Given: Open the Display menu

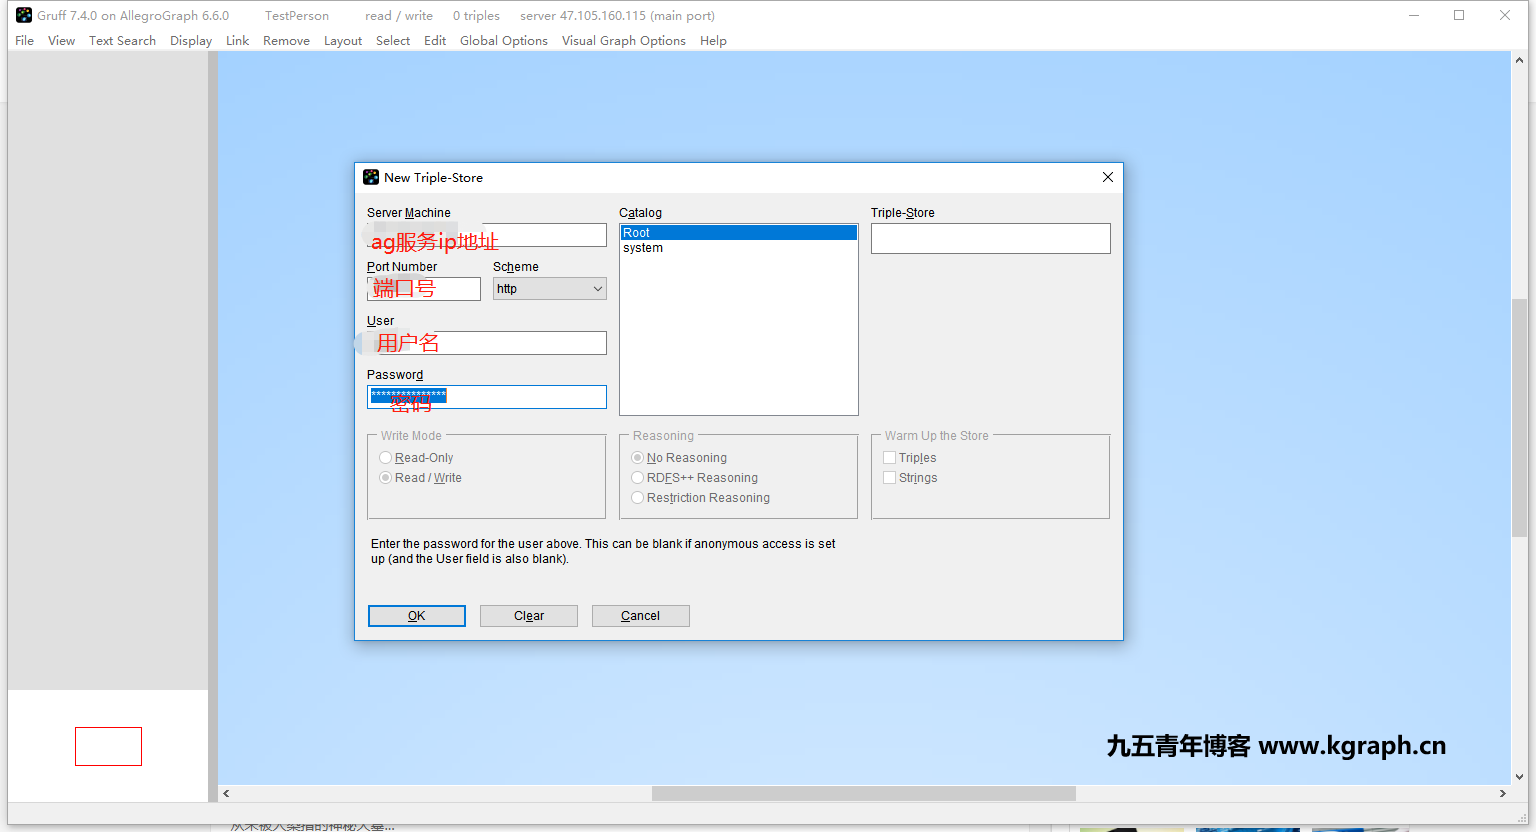Looking at the screenshot, I should pos(191,41).
